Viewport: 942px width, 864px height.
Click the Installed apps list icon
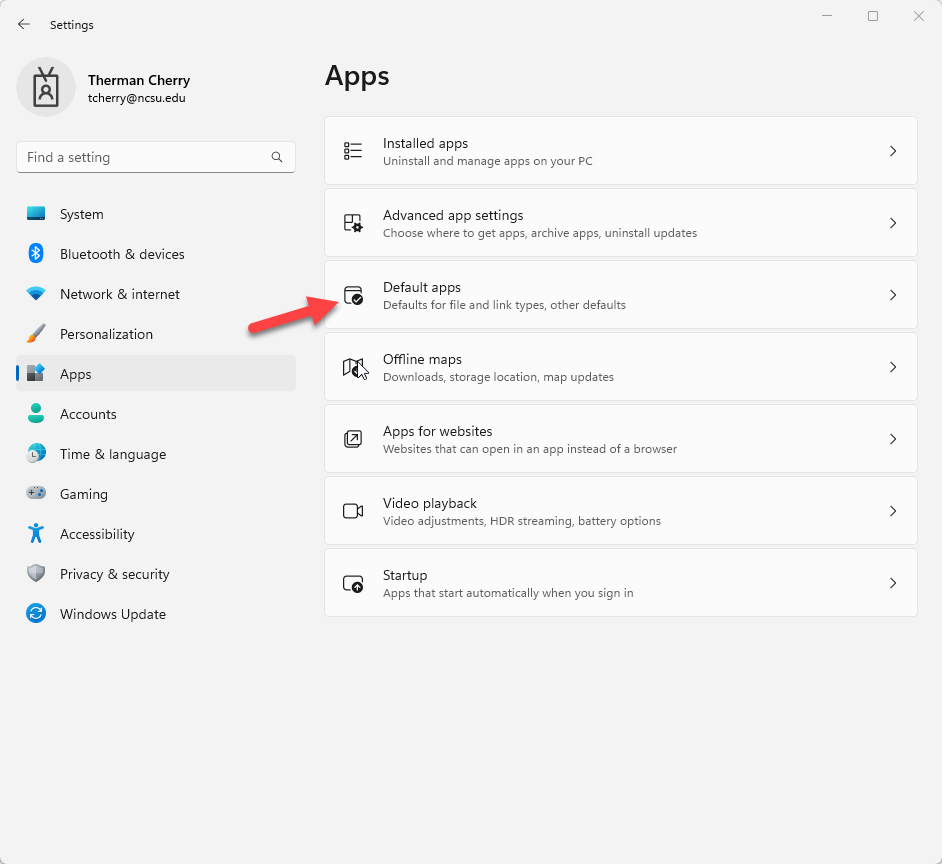[x=353, y=151]
